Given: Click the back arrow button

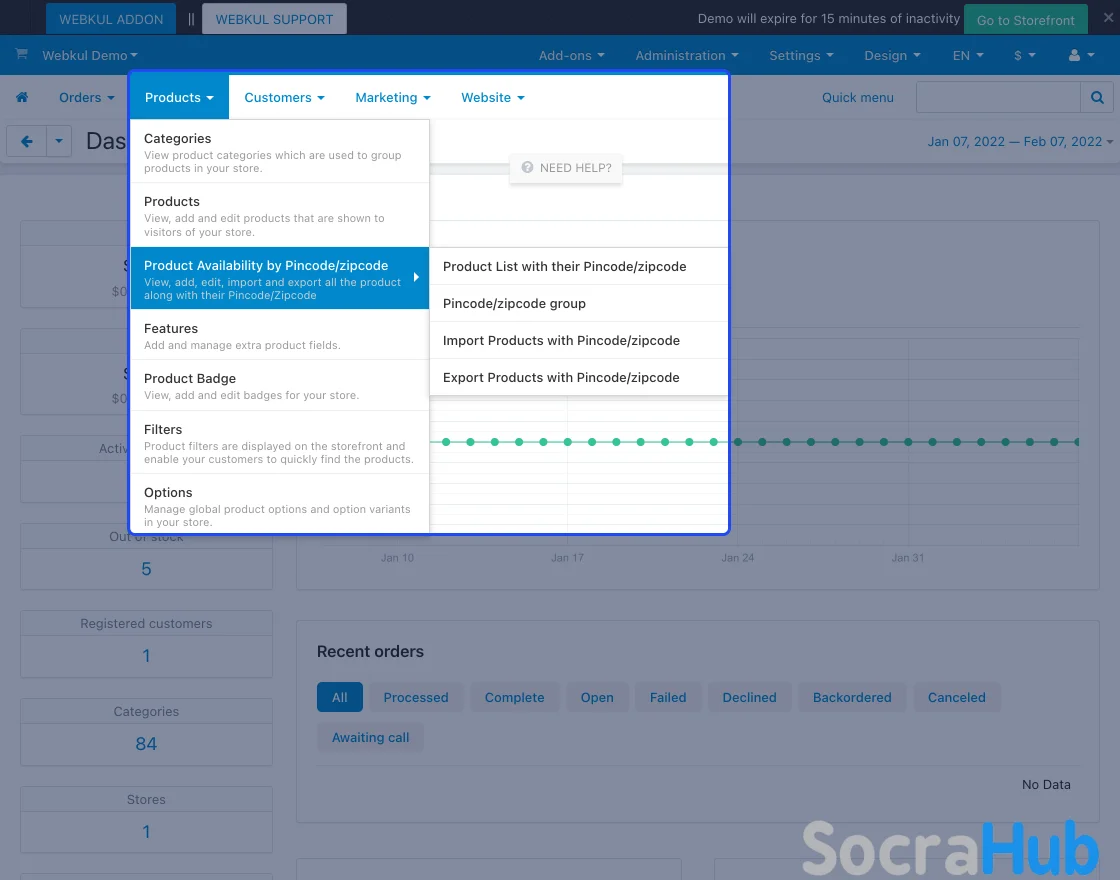Looking at the screenshot, I should point(27,142).
